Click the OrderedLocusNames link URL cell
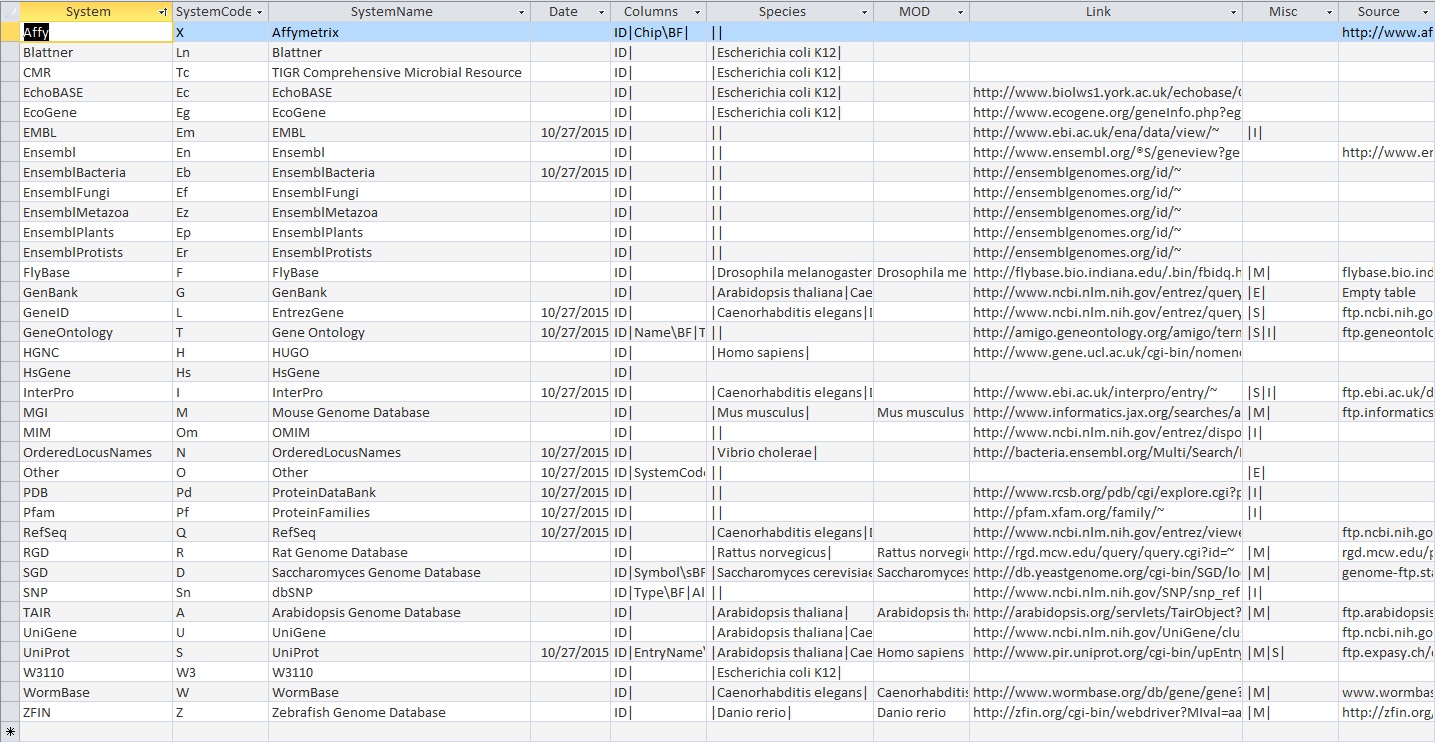 tap(1106, 452)
